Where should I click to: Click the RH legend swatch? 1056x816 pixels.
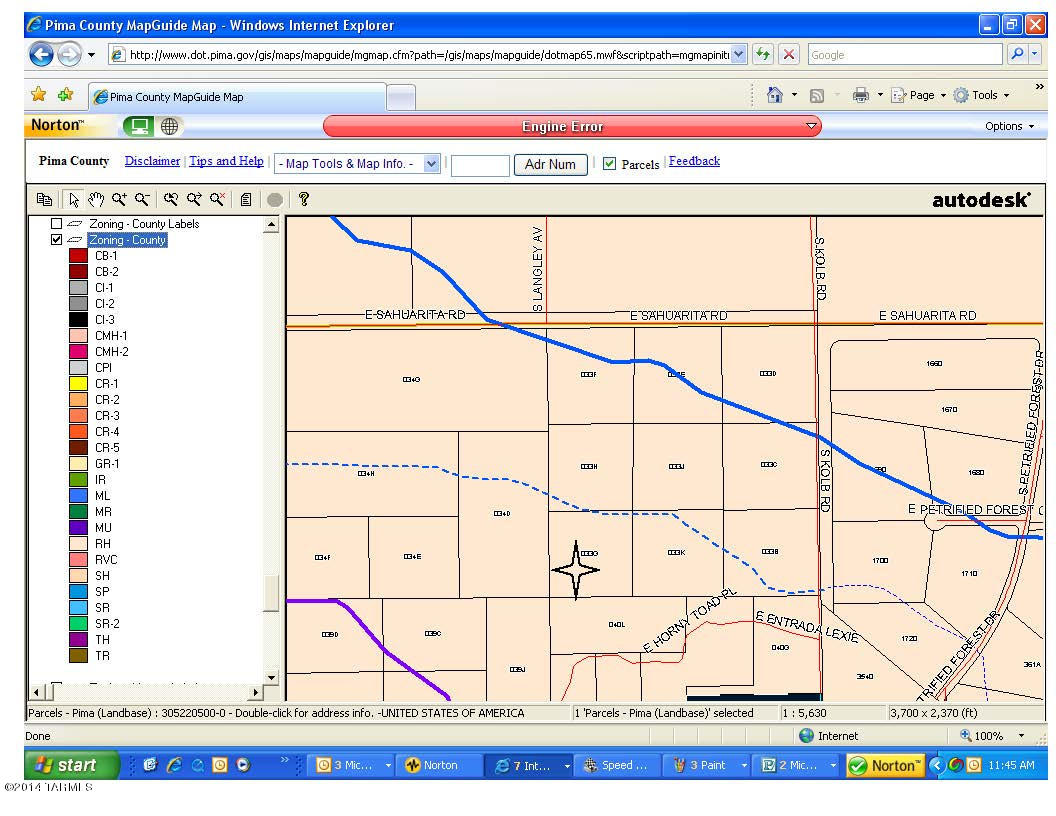(78, 544)
